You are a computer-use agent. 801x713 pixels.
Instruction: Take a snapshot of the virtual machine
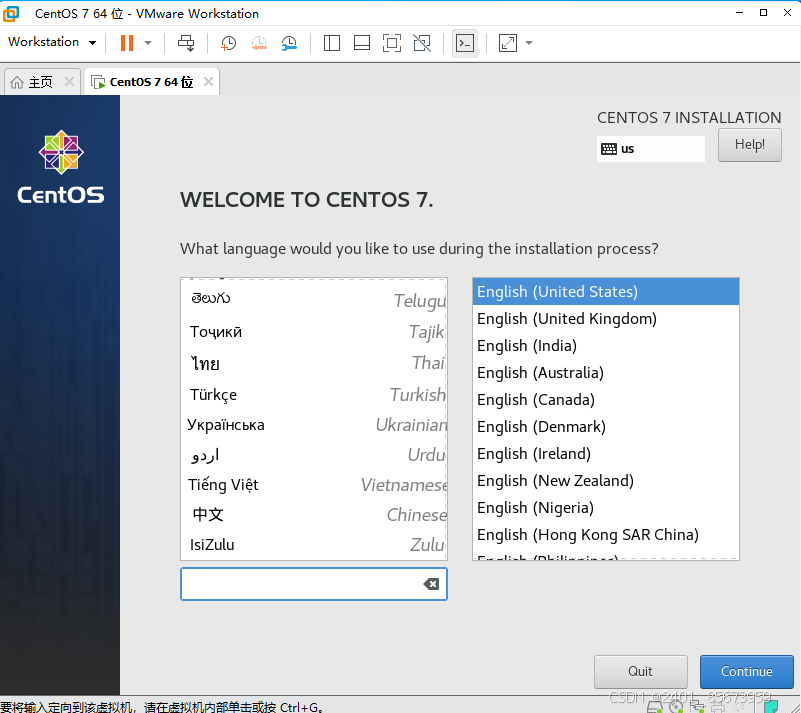[x=228, y=43]
